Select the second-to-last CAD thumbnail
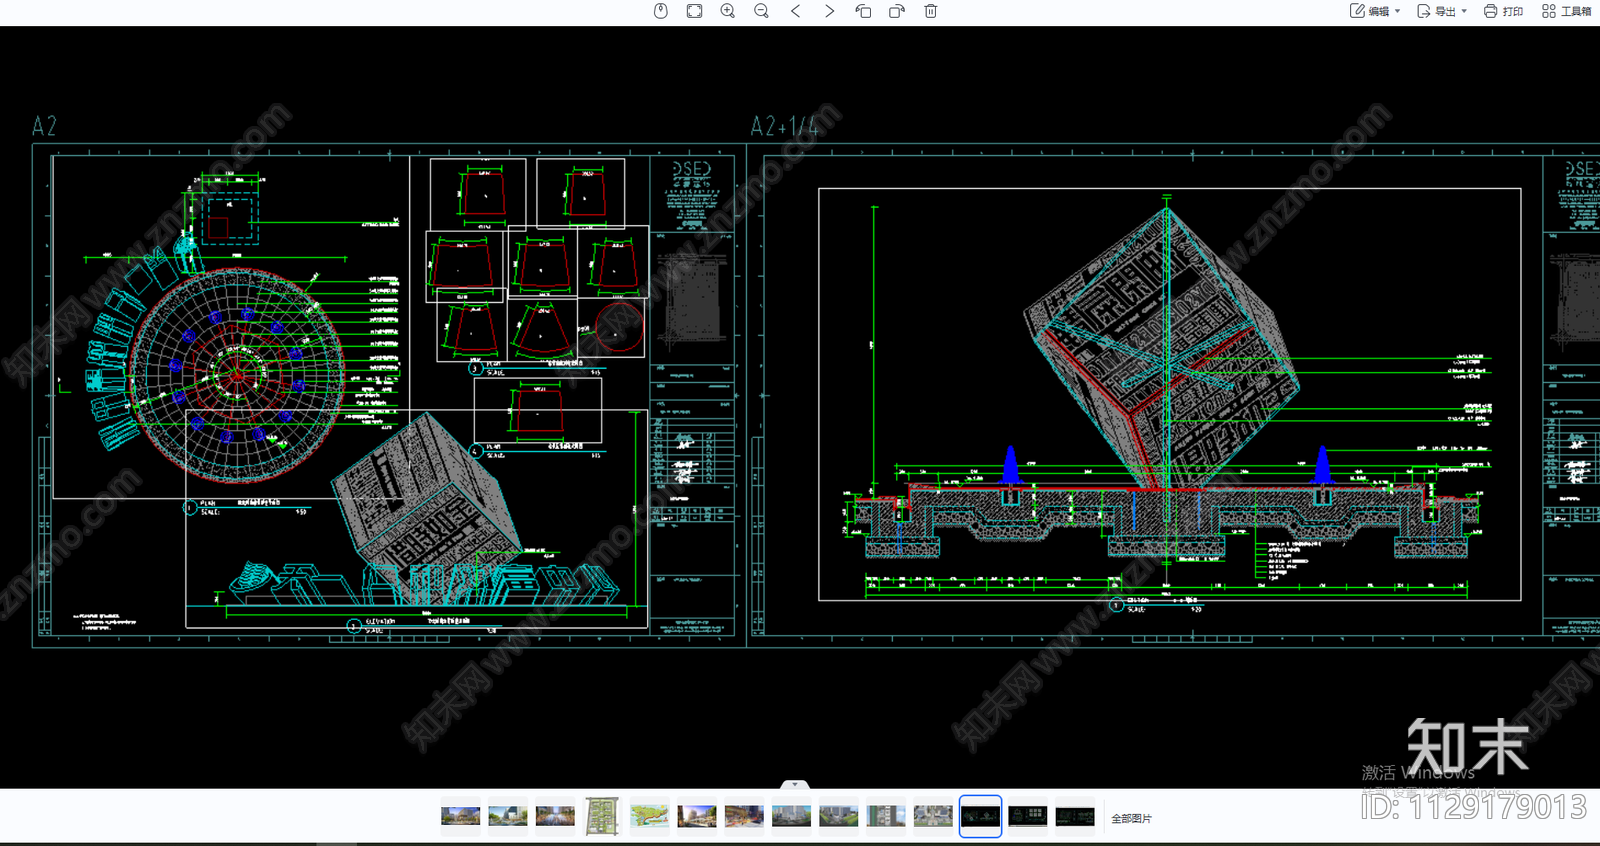 [1028, 817]
